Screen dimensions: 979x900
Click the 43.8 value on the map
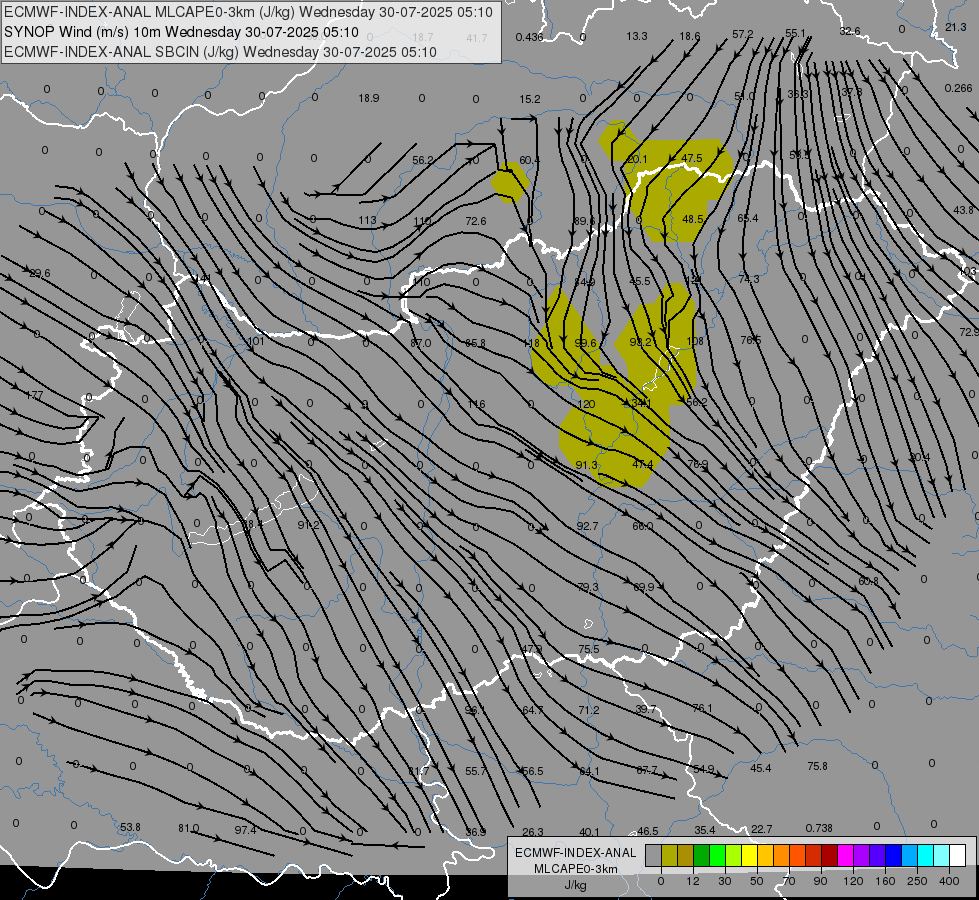click(x=963, y=210)
